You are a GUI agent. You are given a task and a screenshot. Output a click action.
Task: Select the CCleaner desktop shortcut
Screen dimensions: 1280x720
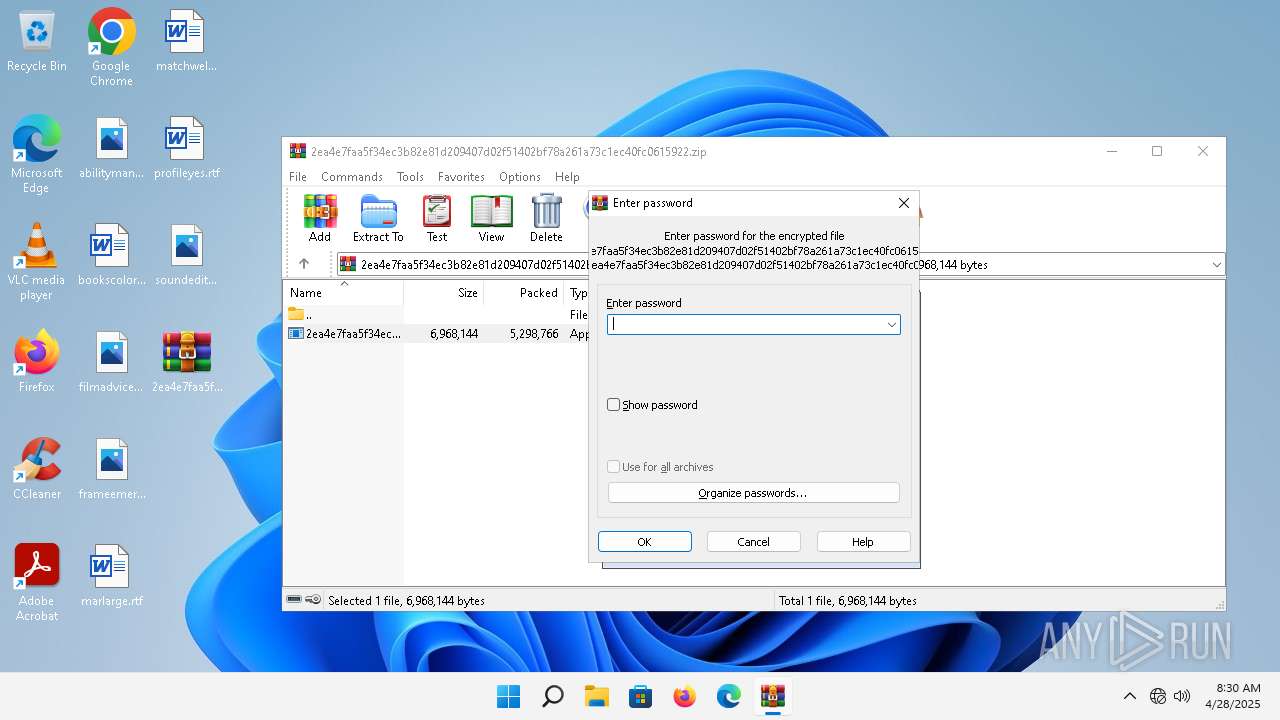37,469
